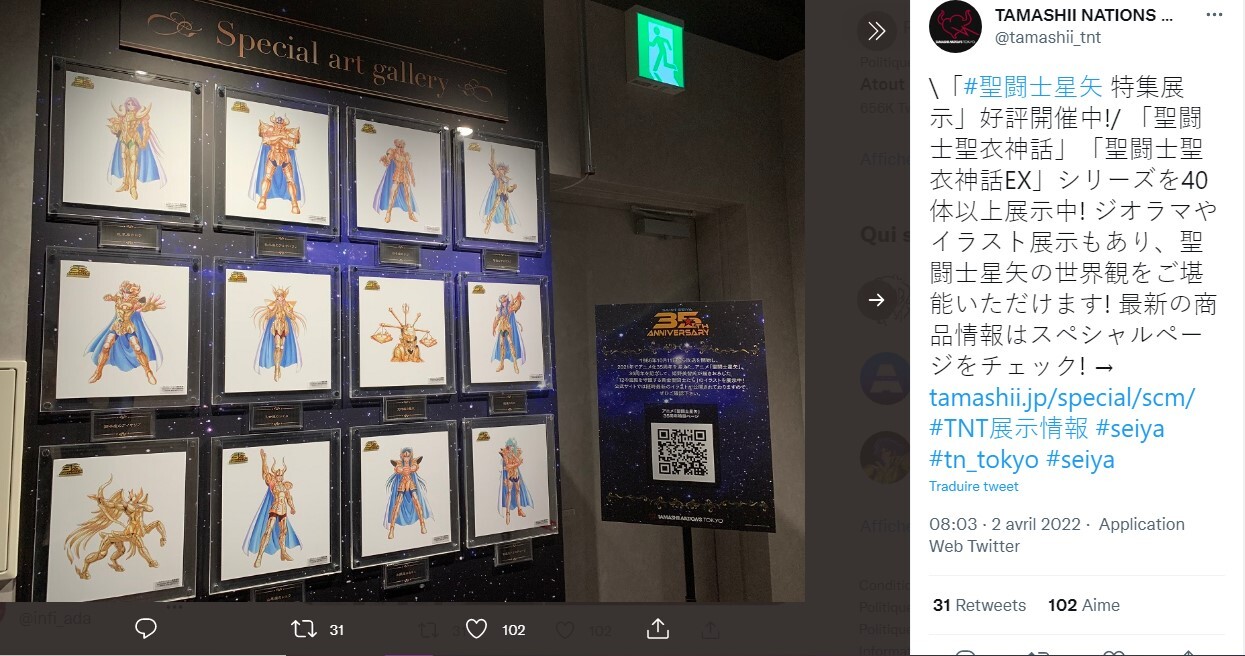The image size is (1245, 656).
Task: Collapse the side panel with double chevron
Action: coord(877,32)
